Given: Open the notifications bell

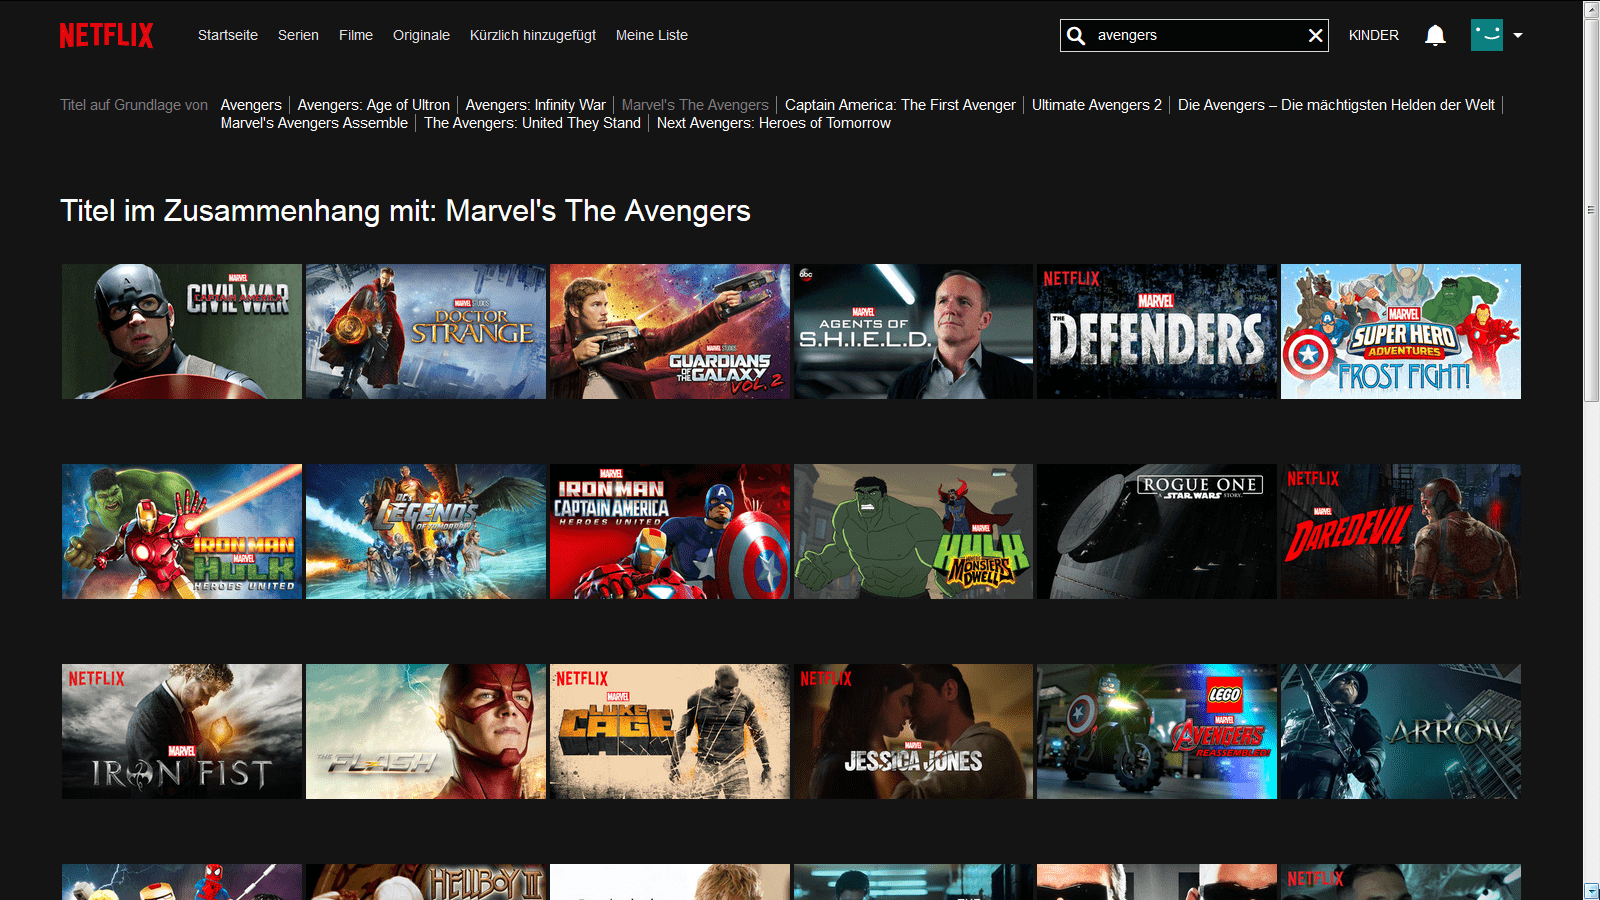Looking at the screenshot, I should point(1435,36).
